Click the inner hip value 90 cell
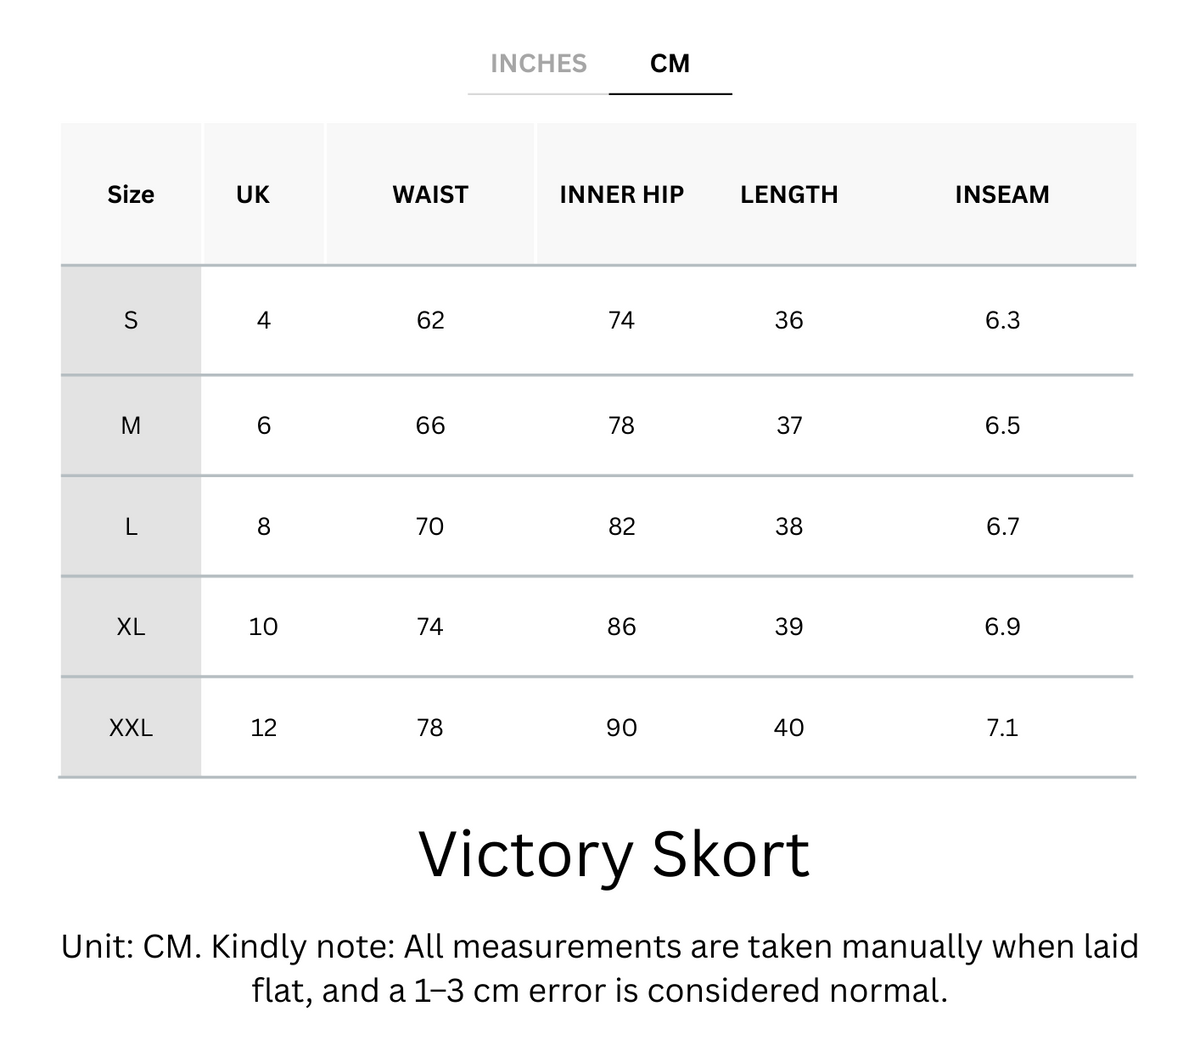The height and width of the screenshot is (1040, 1200). [x=621, y=727]
